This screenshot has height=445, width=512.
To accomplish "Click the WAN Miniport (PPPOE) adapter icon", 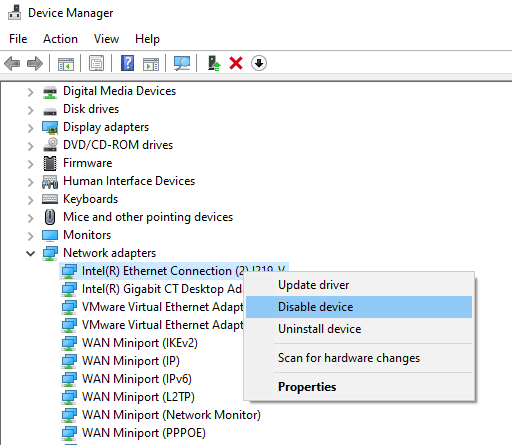I will [69, 433].
